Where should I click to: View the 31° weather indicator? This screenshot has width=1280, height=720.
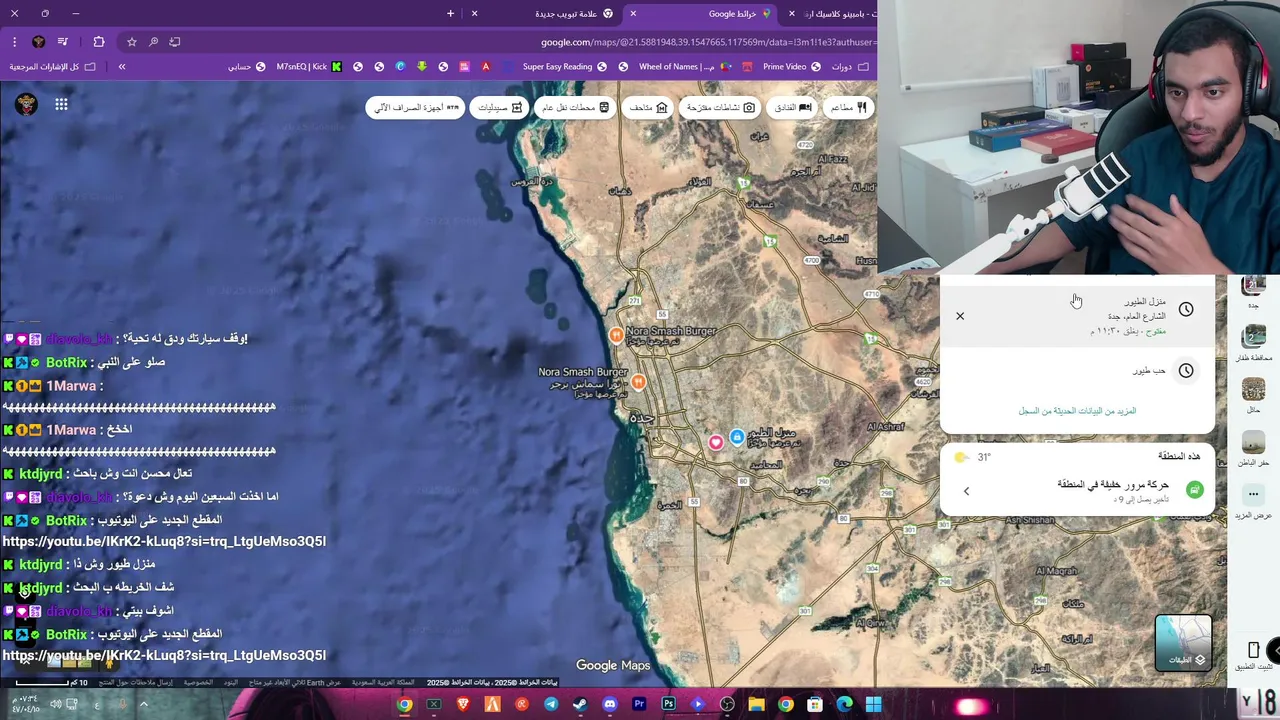[975, 457]
